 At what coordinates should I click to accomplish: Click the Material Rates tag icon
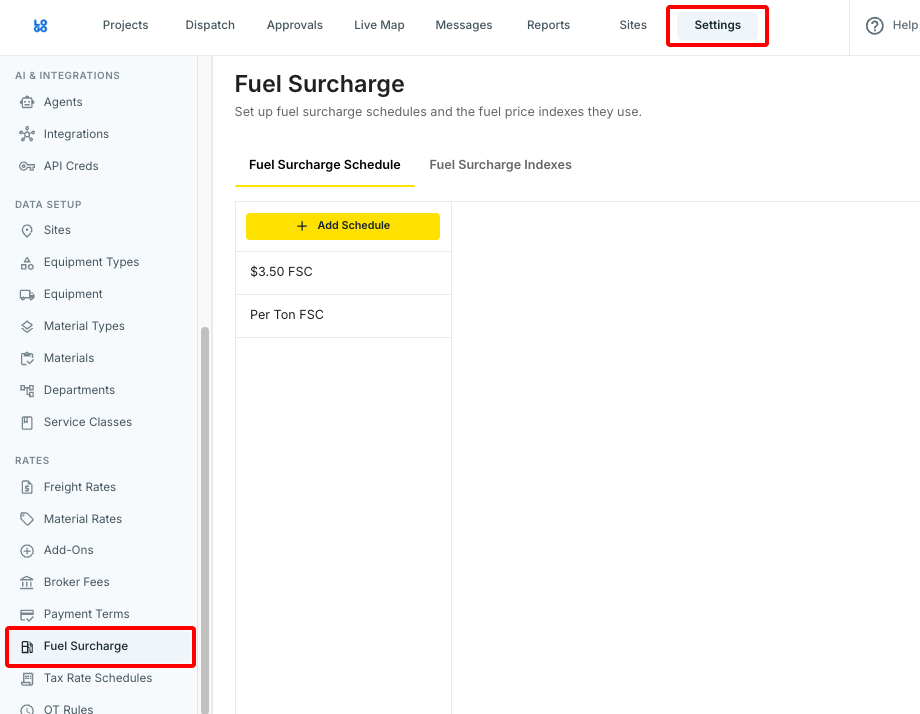[27, 519]
